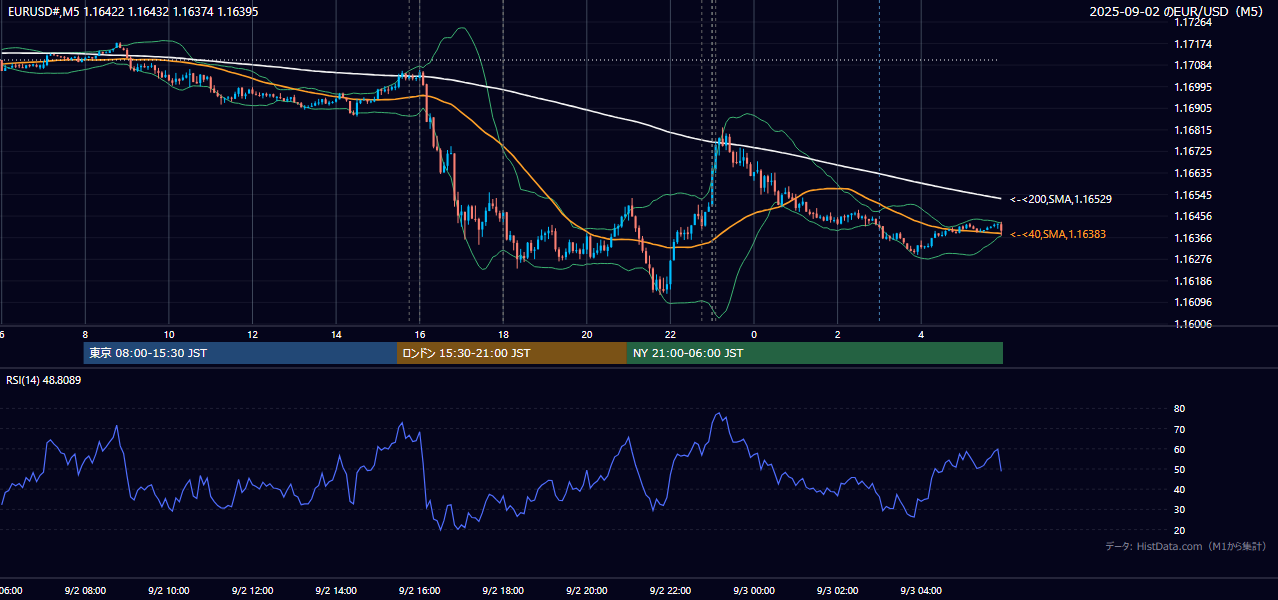Click the RSI axis level 30

[1179, 509]
